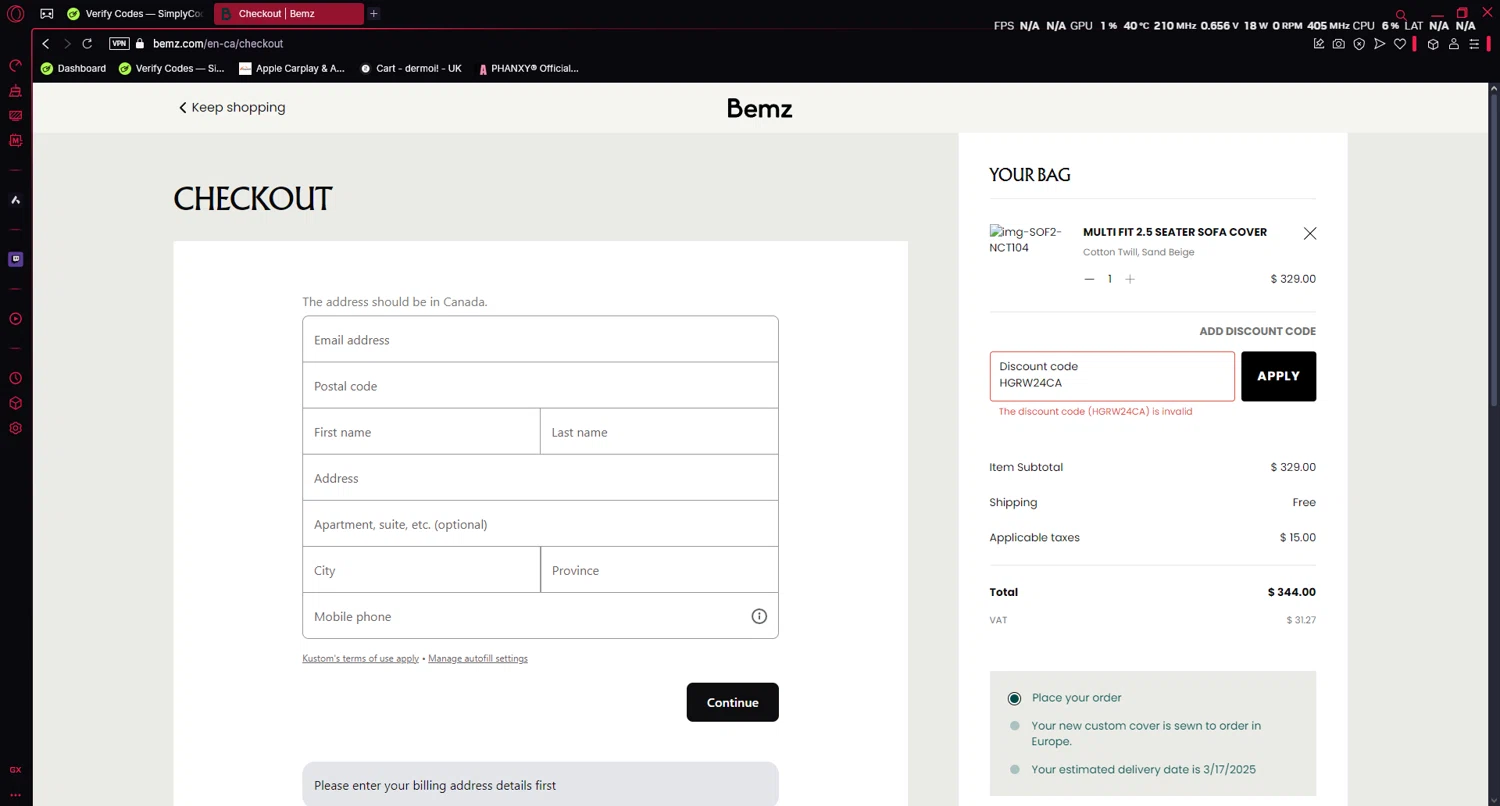Screen dimensions: 1500x806
Task: Focus the Apartment, suite field
Action: coord(540,524)
